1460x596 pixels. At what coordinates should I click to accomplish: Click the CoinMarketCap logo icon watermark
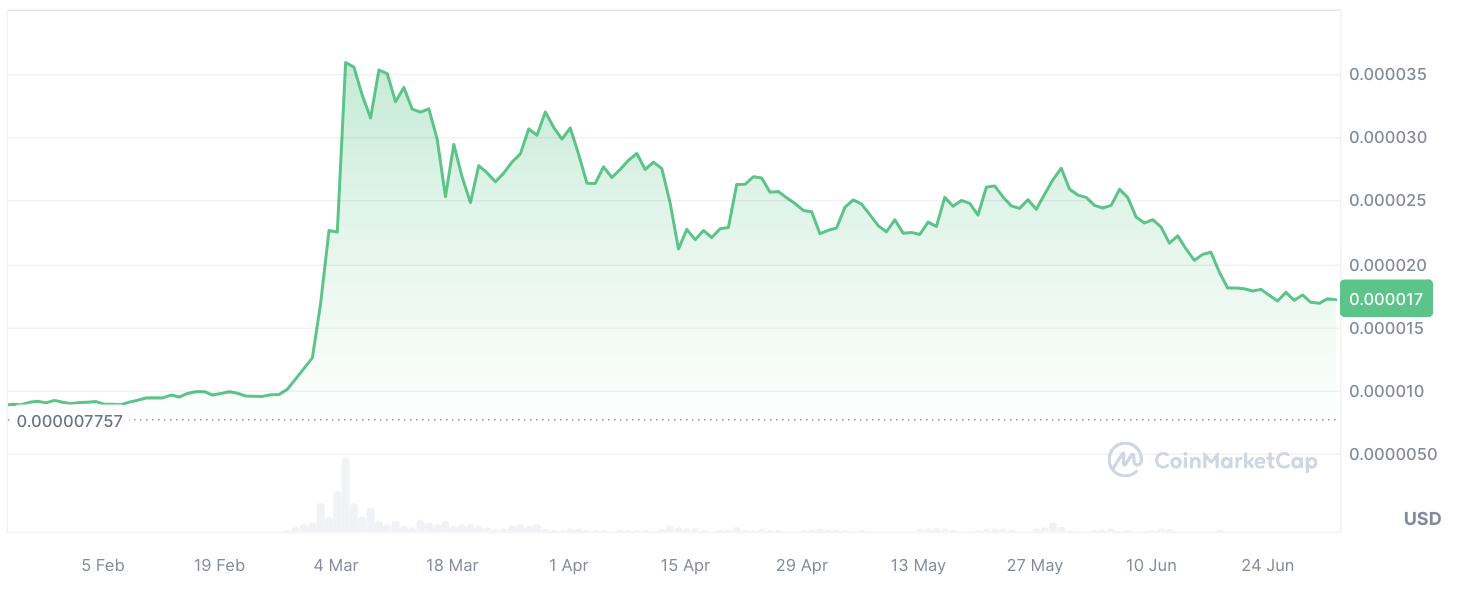pyautogui.click(x=1125, y=460)
